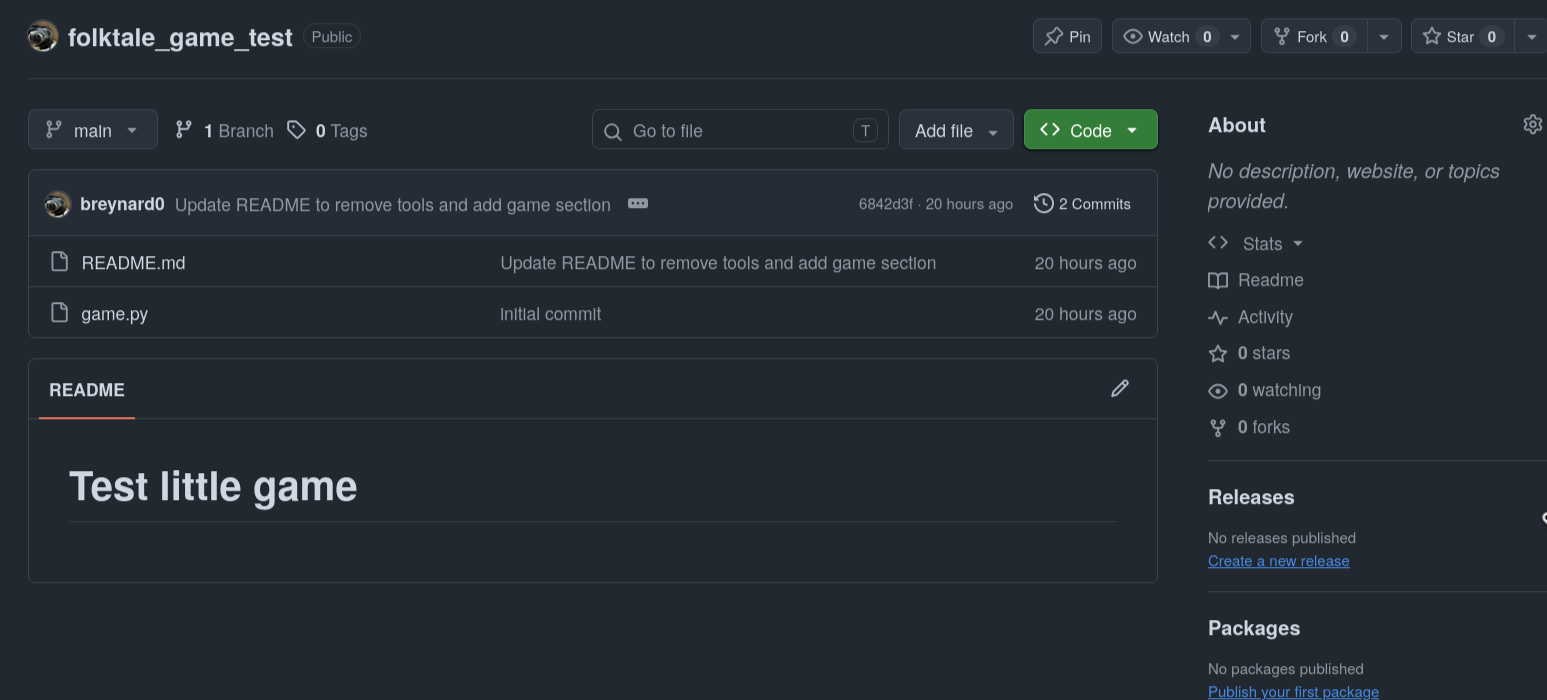Open game.py file

(x=114, y=313)
